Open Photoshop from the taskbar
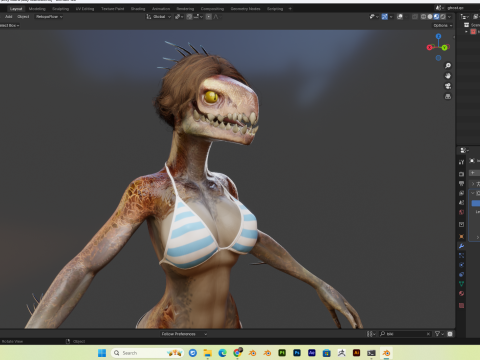480x360 pixels. coord(297,353)
